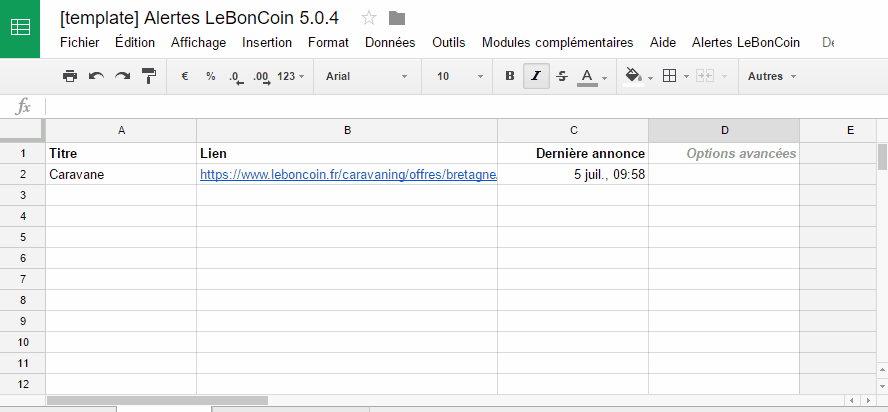Open the Google Sheets home icon
Viewport: 888px width, 412px height.
coord(20,28)
